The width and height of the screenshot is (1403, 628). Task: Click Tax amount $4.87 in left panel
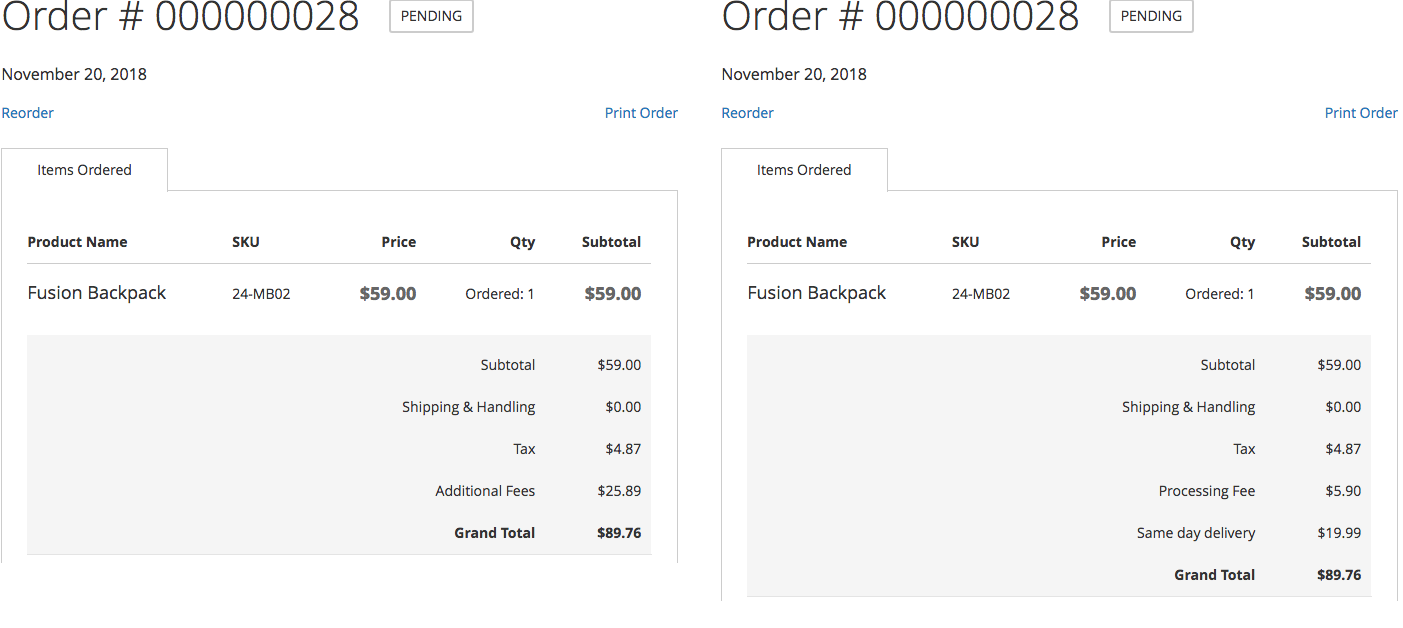coord(623,449)
